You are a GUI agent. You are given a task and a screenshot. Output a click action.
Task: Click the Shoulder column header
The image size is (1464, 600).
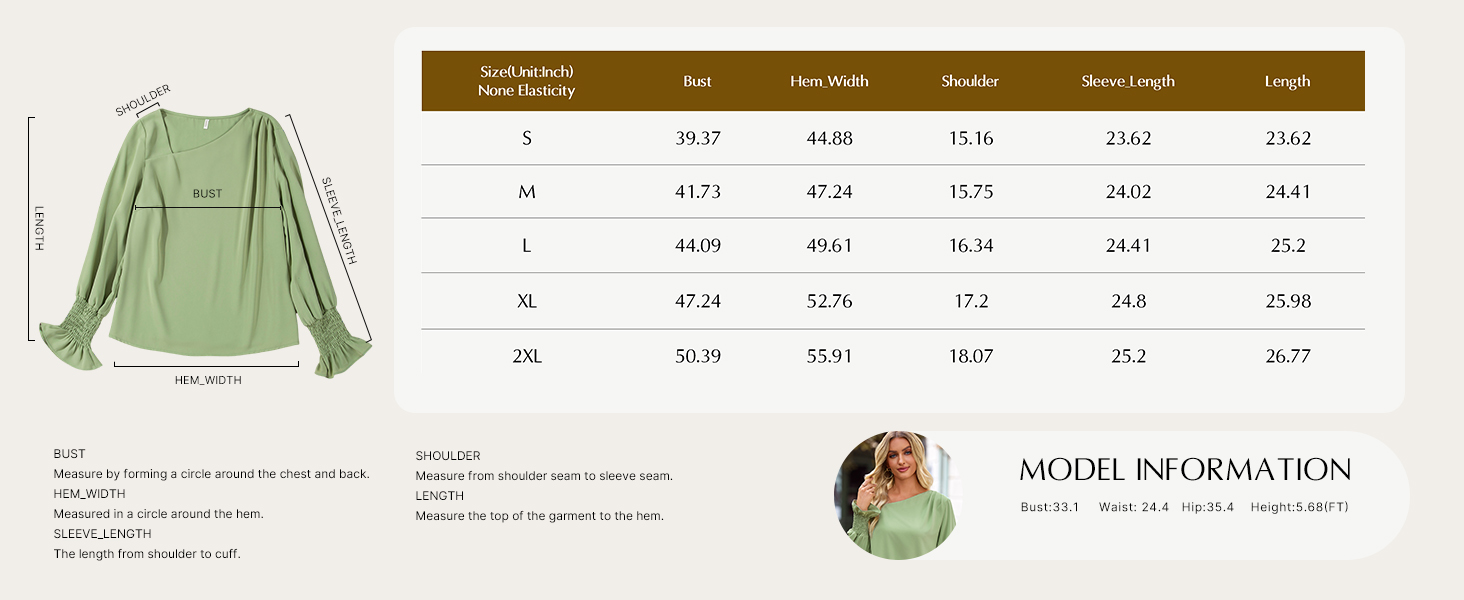(x=970, y=81)
